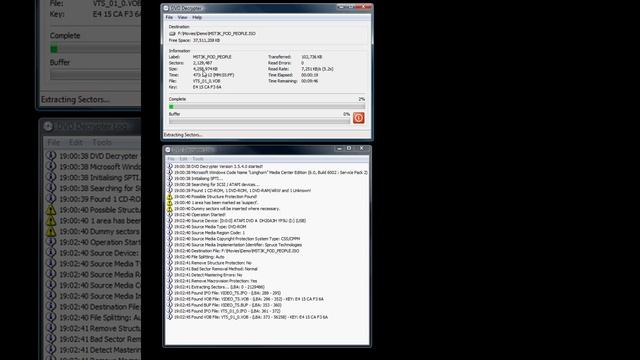This screenshot has height=360, width=640.
Task: Click info icon on 'Copyright Protection System Type' row
Action: tap(170, 239)
